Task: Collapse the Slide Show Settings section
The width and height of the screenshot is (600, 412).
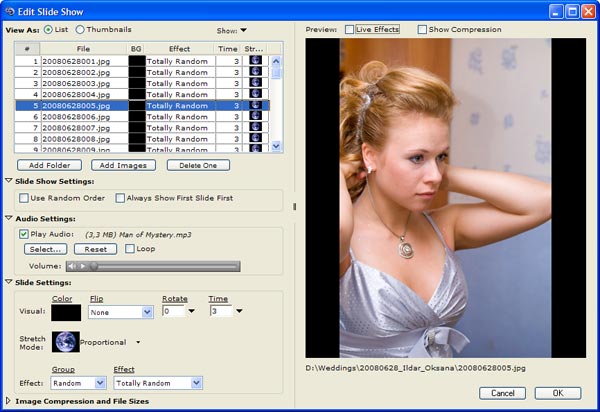Action: point(9,181)
